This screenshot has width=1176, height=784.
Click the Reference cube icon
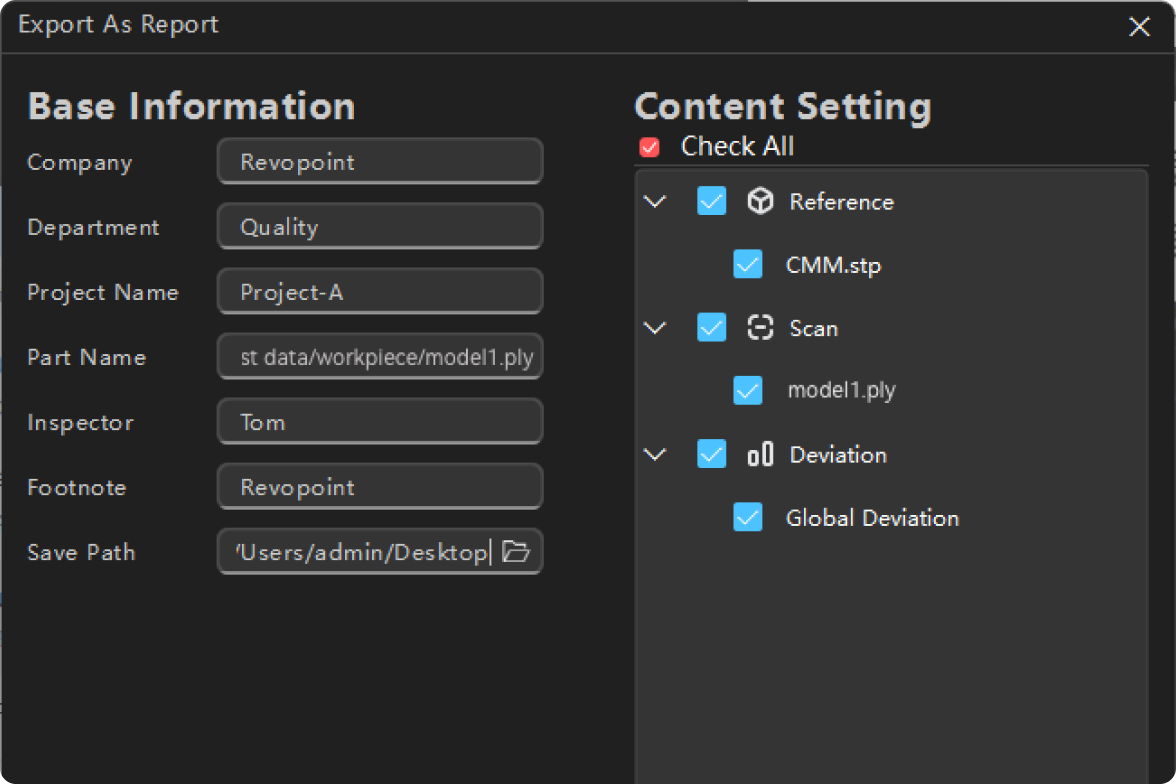tap(760, 202)
